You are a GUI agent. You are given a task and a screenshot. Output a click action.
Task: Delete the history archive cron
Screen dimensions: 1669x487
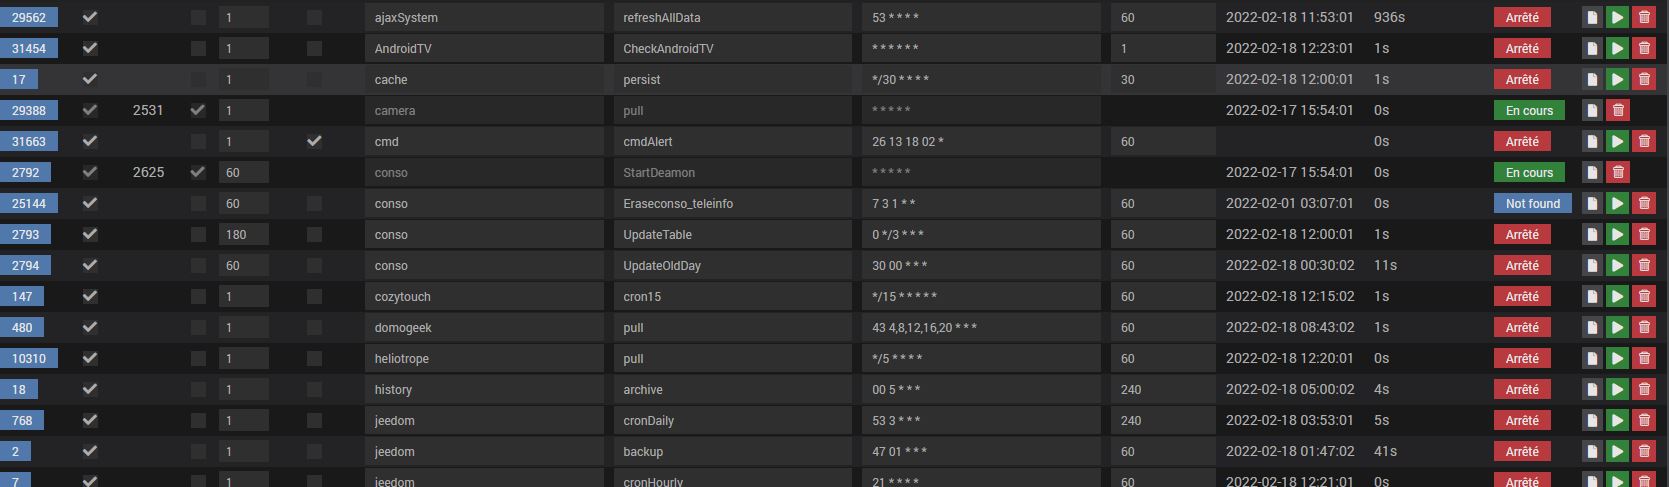[x=1643, y=389]
